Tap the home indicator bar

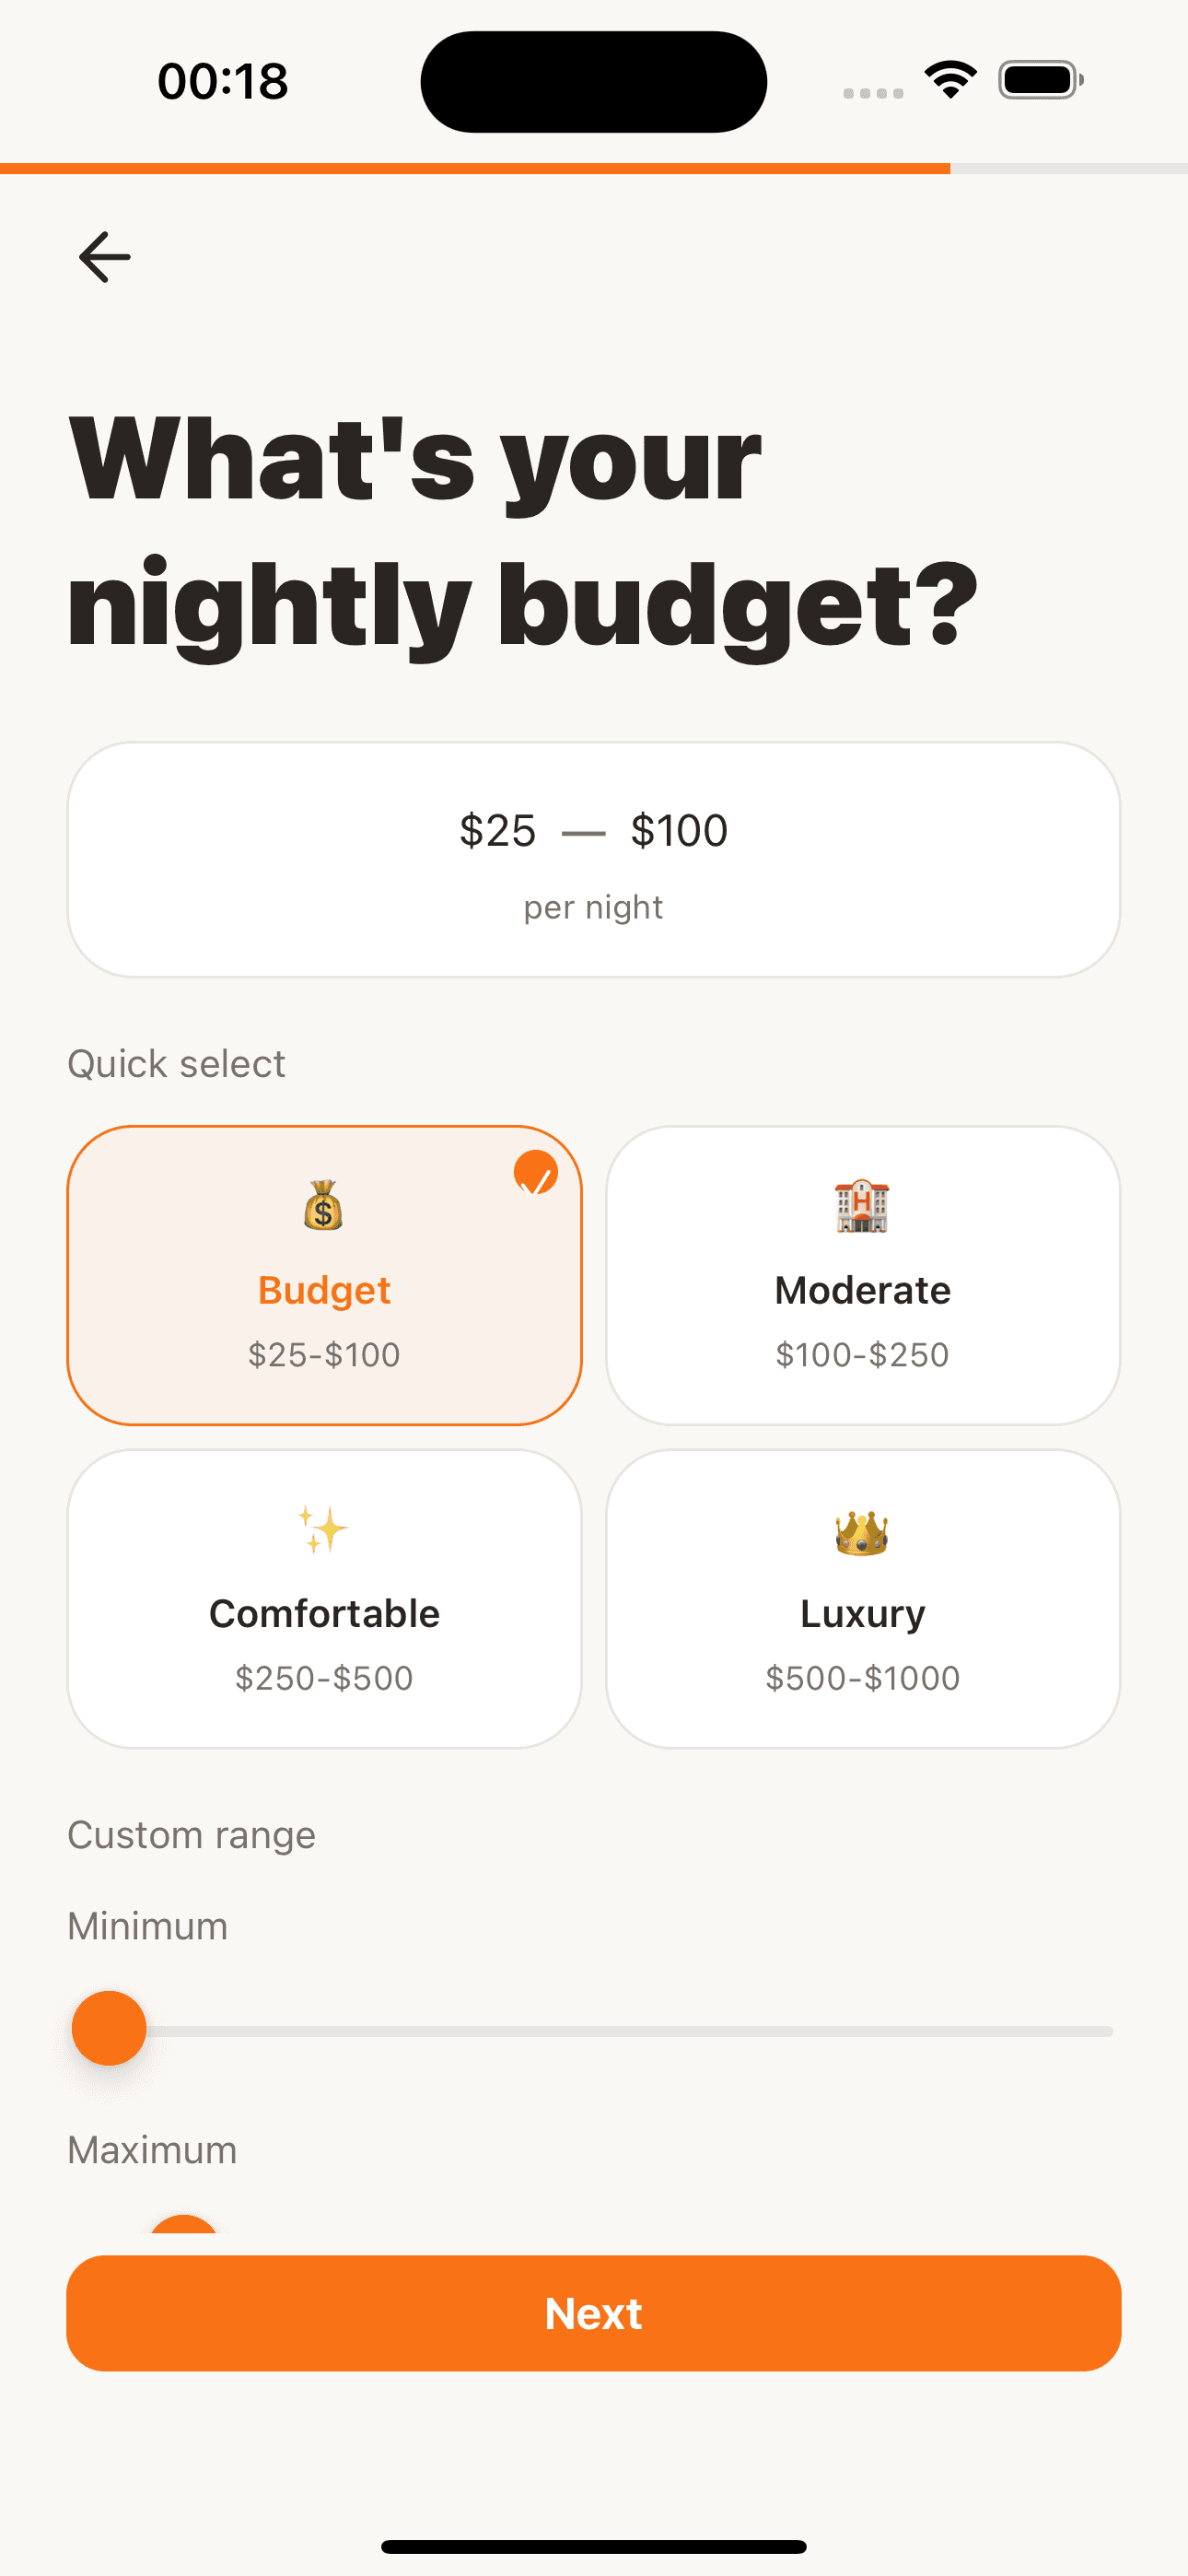(x=594, y=2546)
